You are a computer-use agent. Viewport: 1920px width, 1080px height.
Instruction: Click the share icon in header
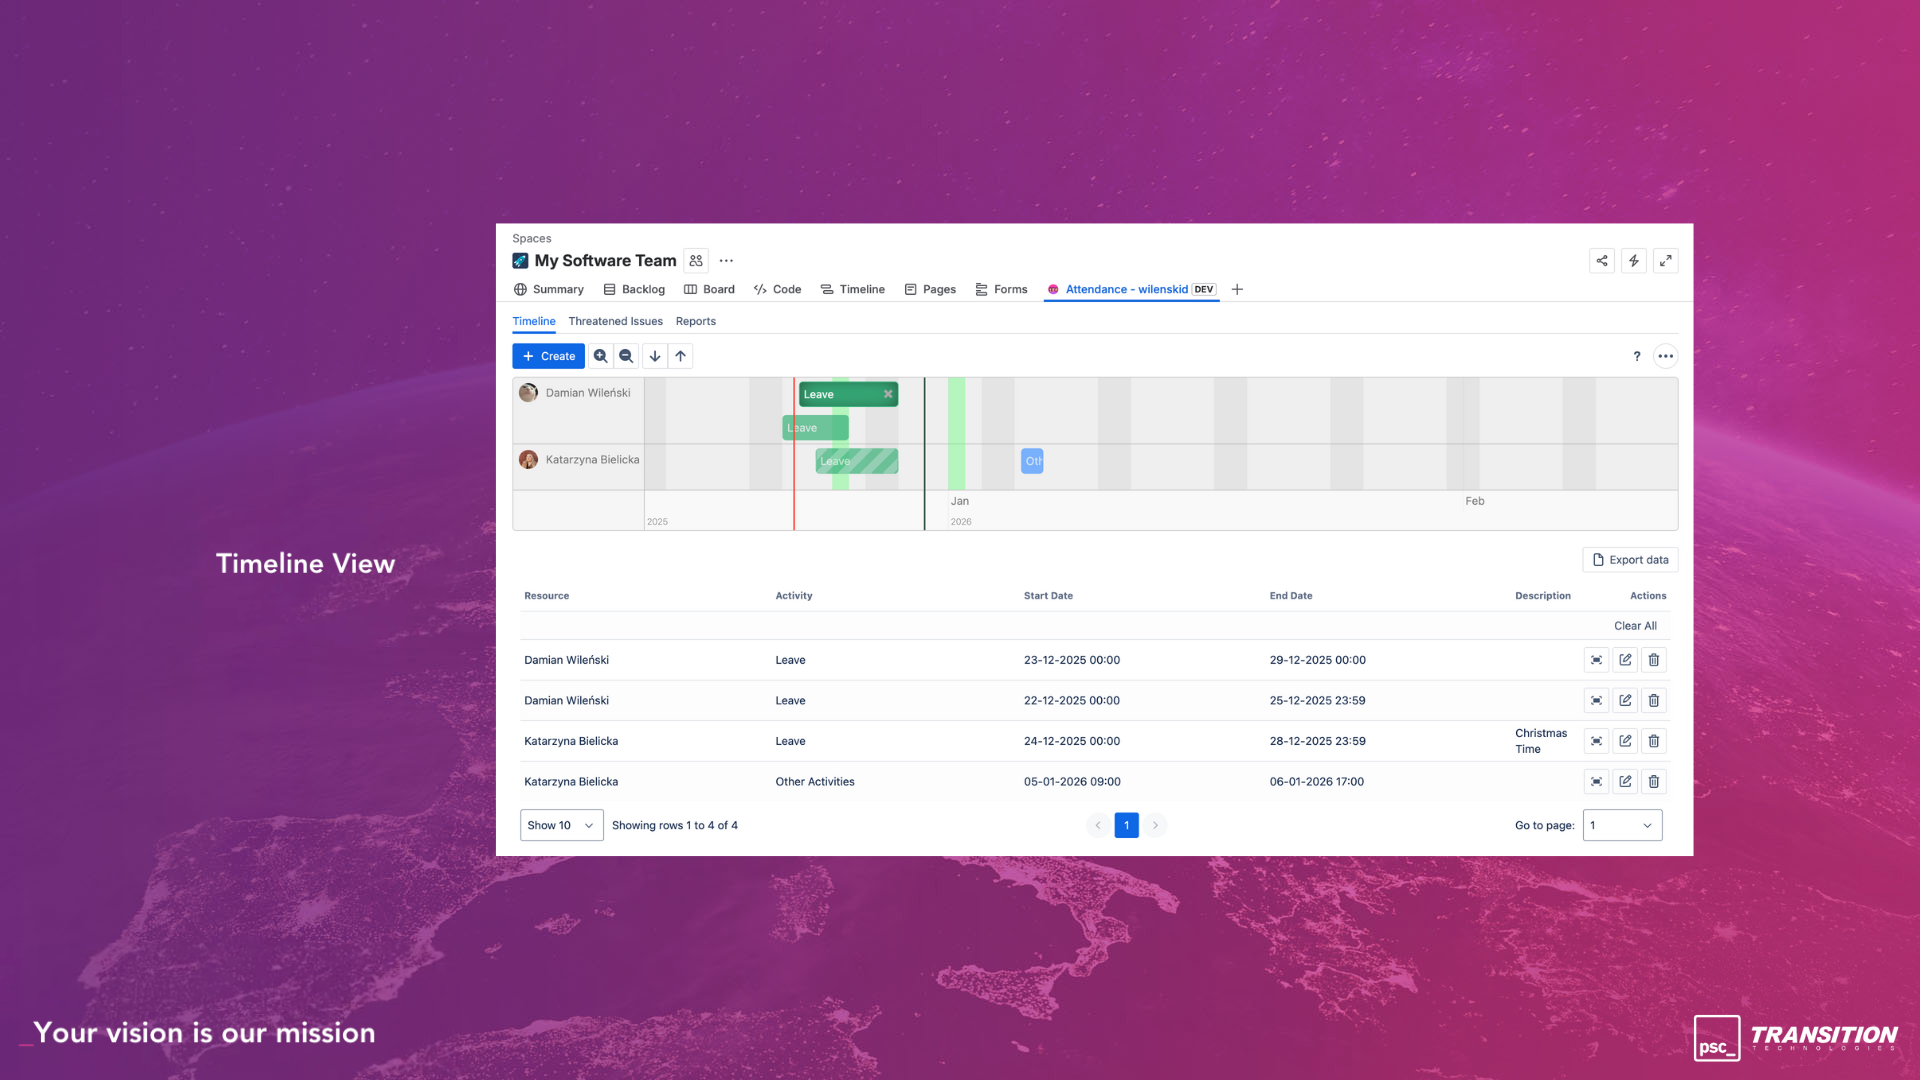tap(1602, 261)
